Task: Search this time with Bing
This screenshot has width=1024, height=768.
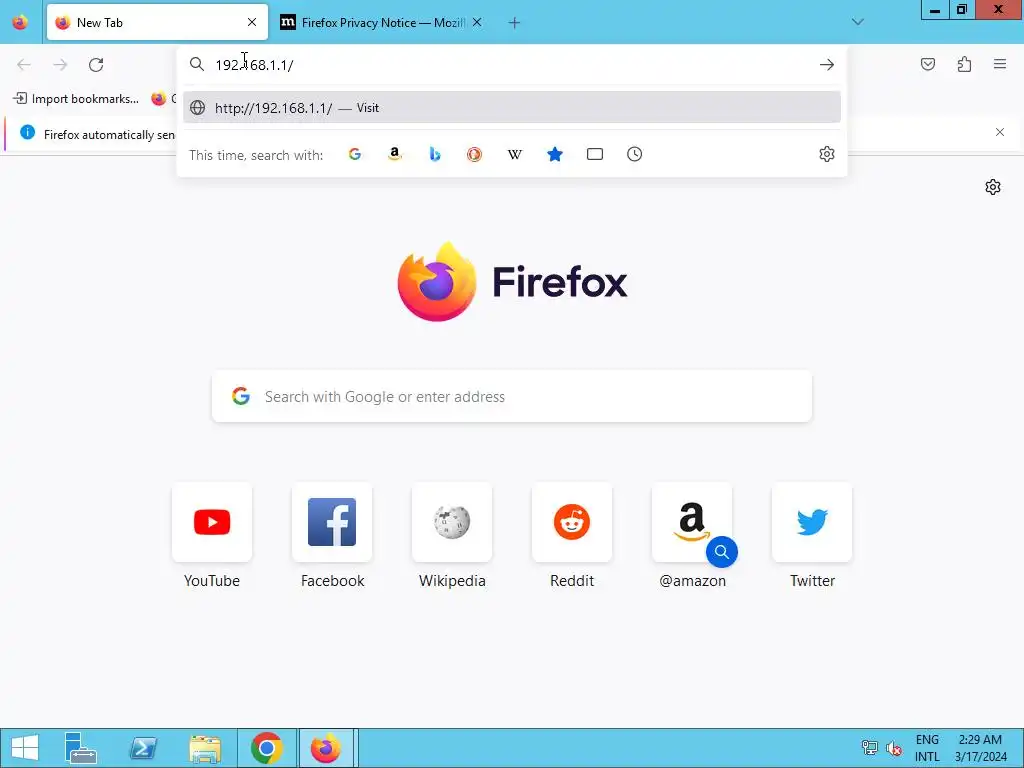Action: 435,154
